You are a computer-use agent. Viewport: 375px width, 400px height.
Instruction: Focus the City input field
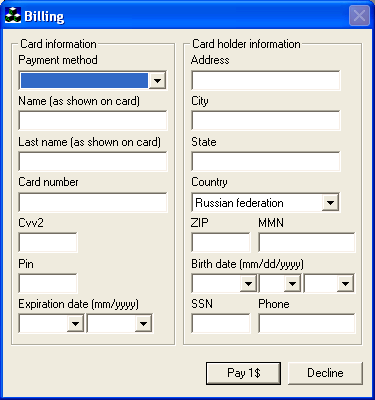point(266,121)
